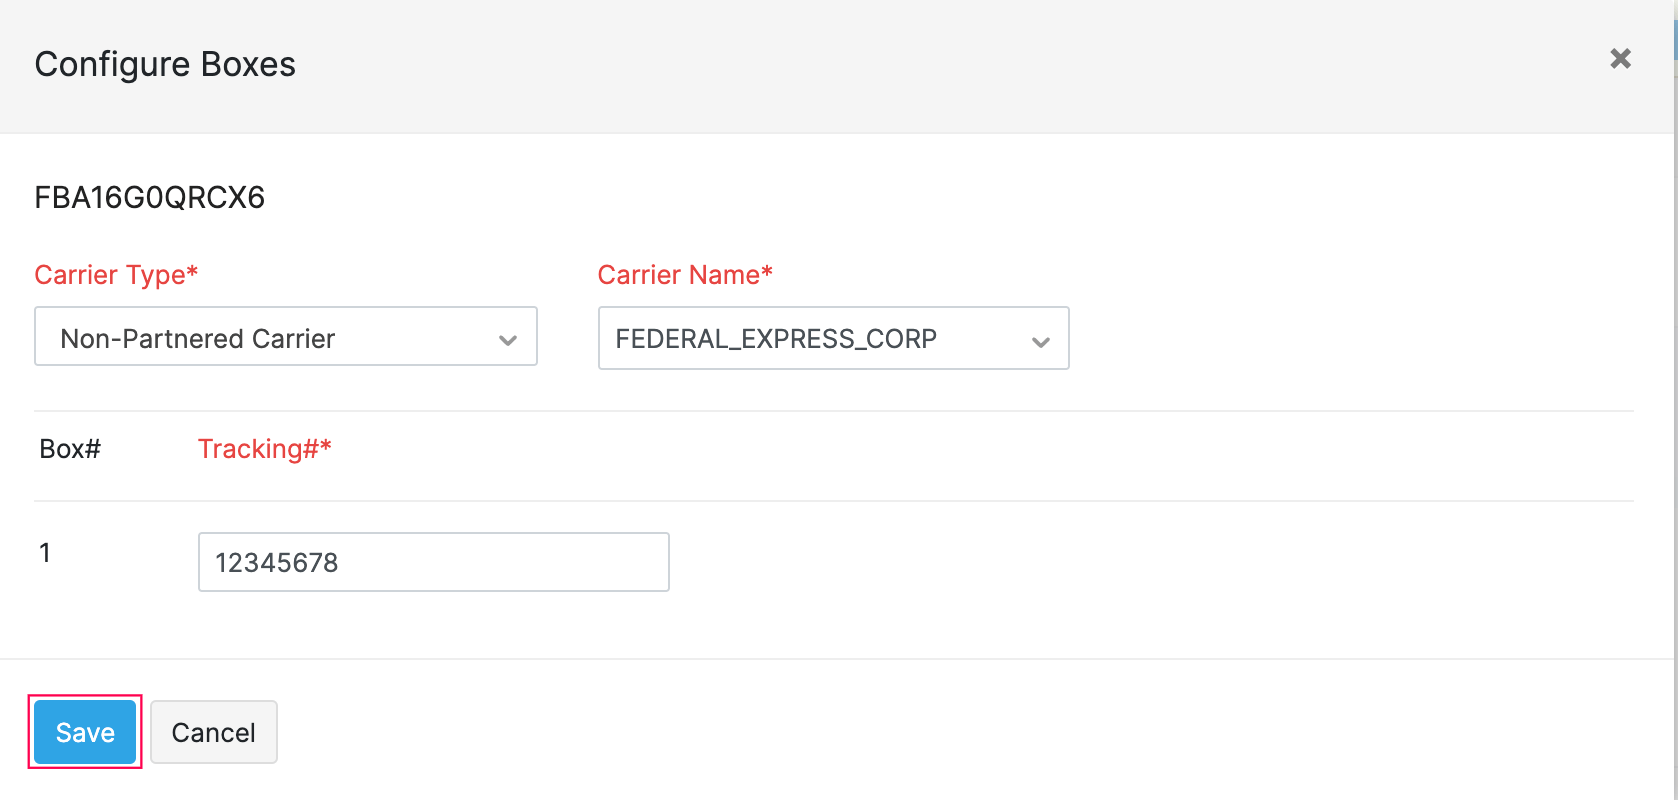Click the FEDERAL_EXPRESS_CORP selected value

776,339
